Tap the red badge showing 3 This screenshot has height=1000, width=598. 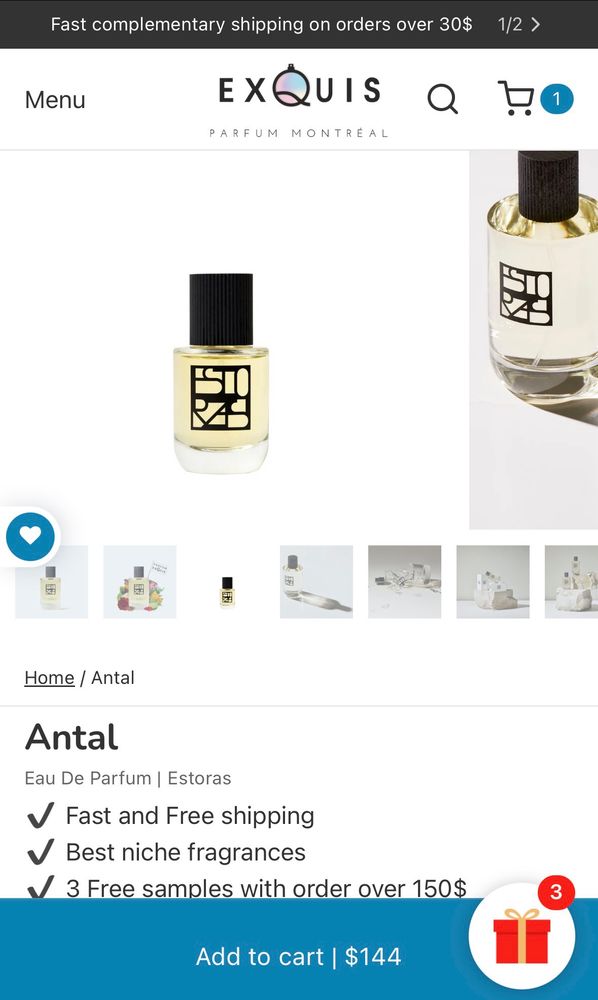[556, 892]
